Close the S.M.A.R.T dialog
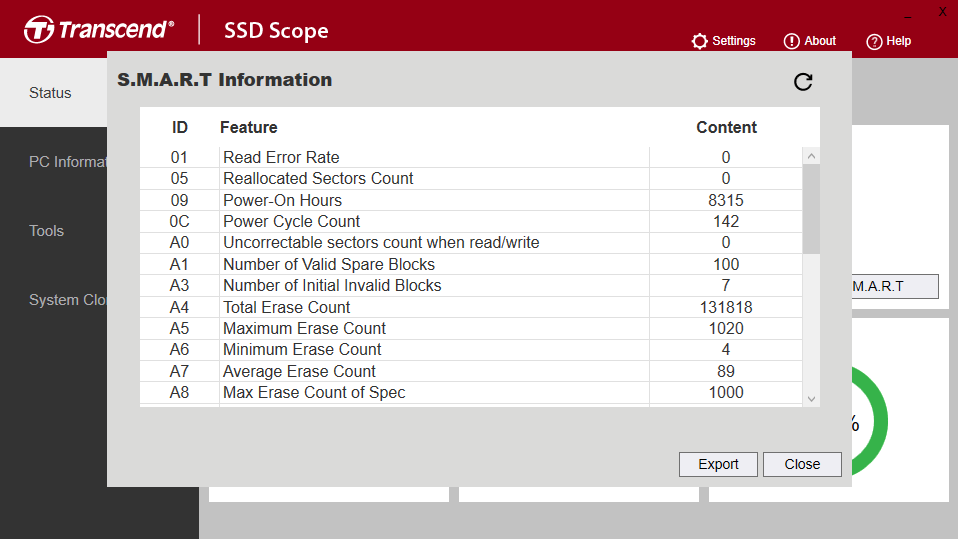This screenshot has height=539, width=958. point(802,464)
